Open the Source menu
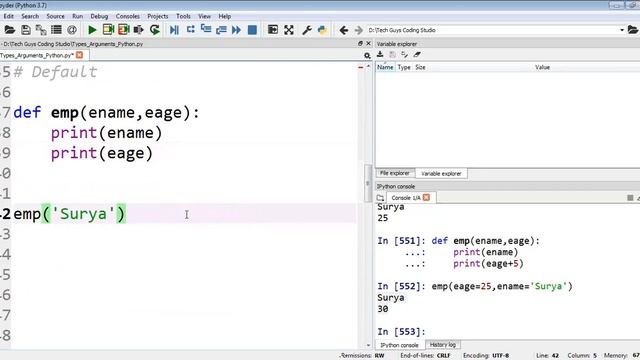Image resolution: width=640 pixels, height=360 pixels. point(55,16)
